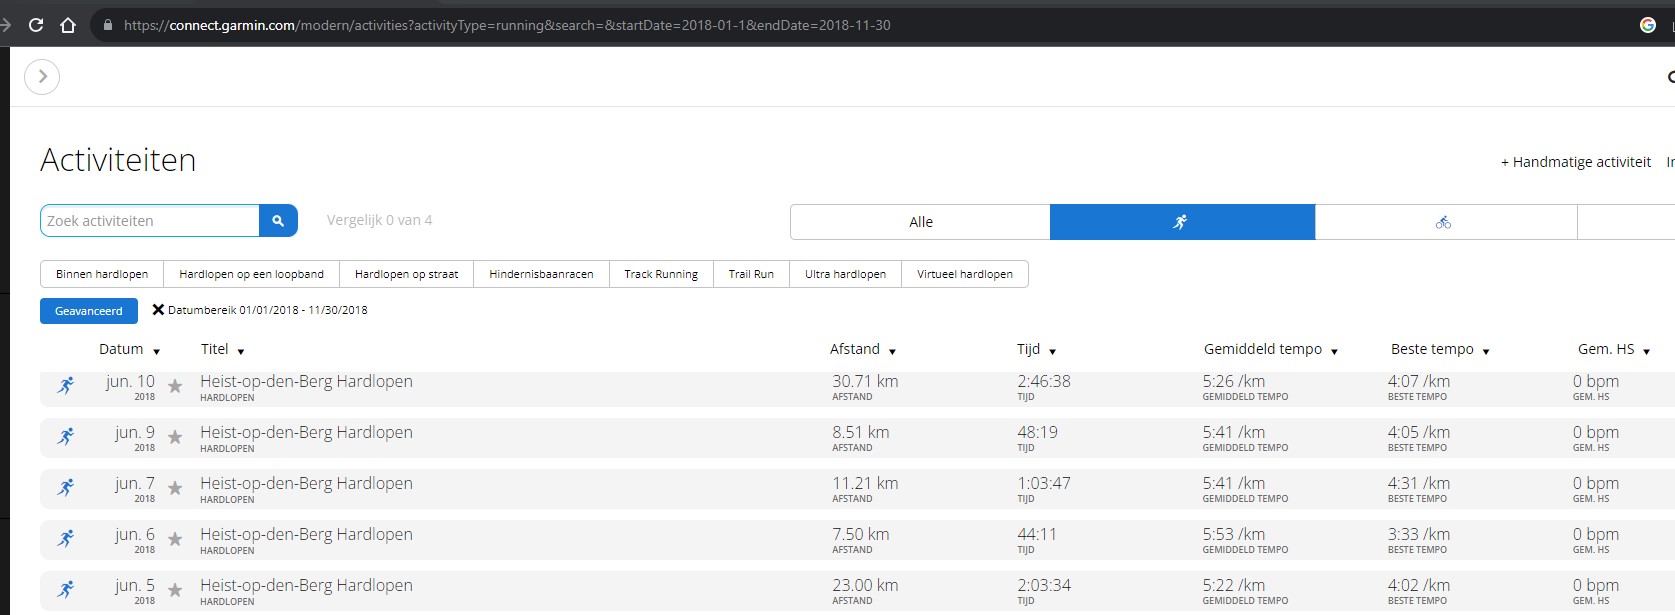Click running icon of jun. 5 activity
Screen dimensions: 1675x615
tap(66, 590)
